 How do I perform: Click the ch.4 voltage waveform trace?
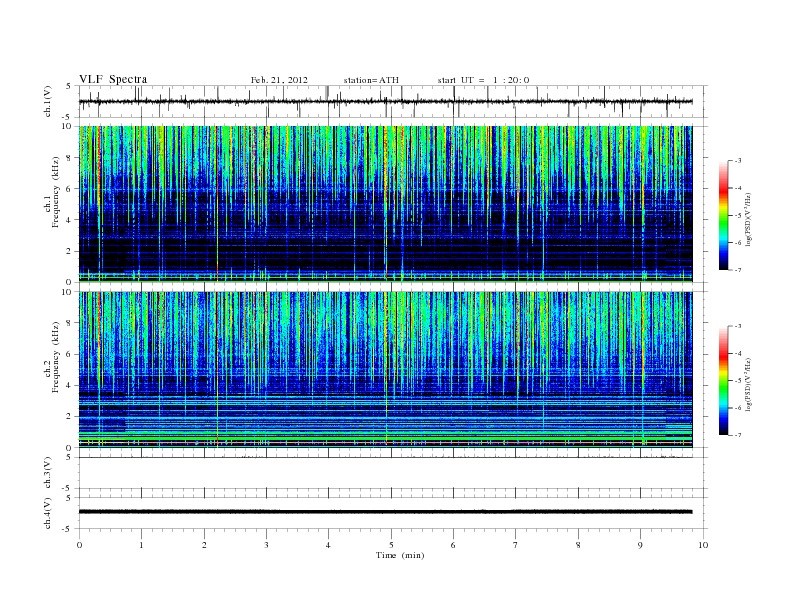385,512
